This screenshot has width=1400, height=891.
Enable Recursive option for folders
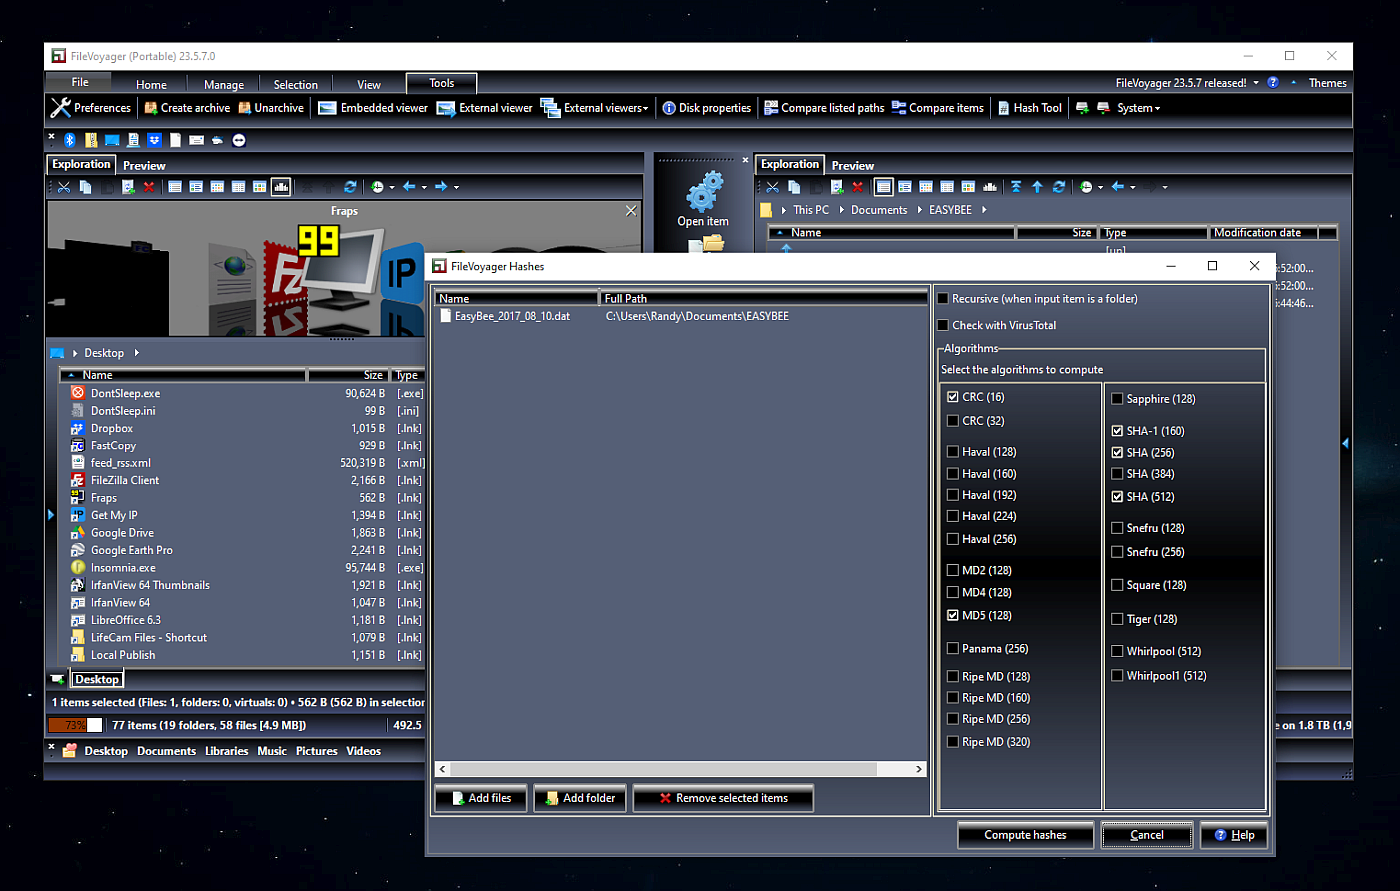[x=943, y=299]
